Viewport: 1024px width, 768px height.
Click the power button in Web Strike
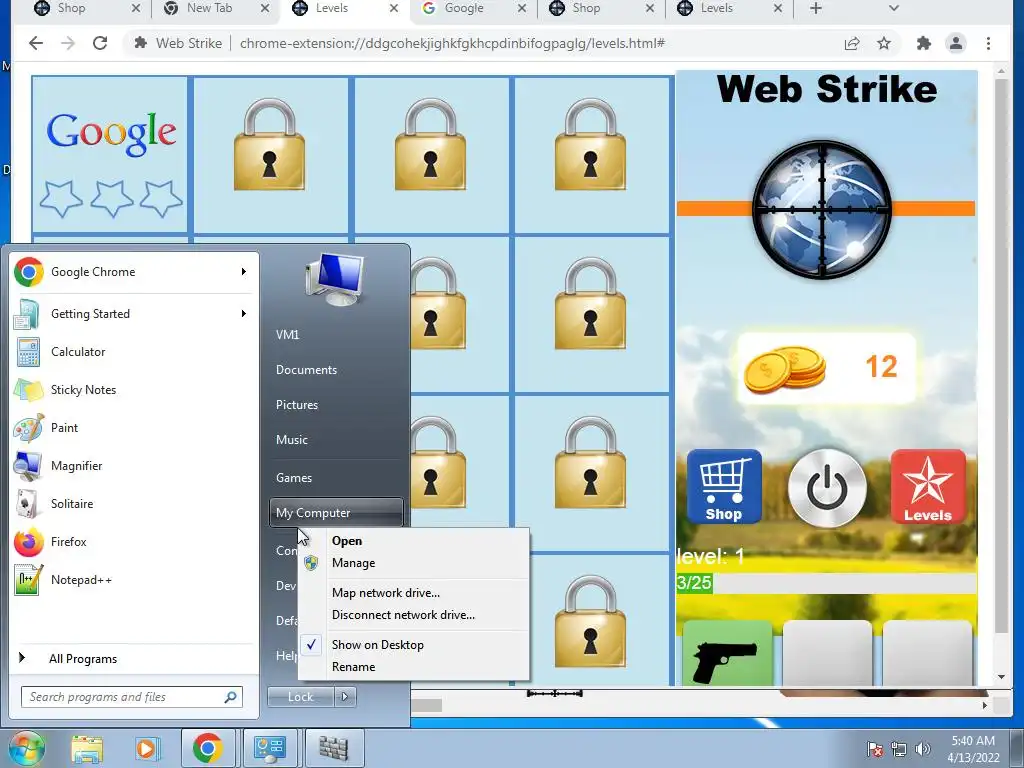pos(827,488)
